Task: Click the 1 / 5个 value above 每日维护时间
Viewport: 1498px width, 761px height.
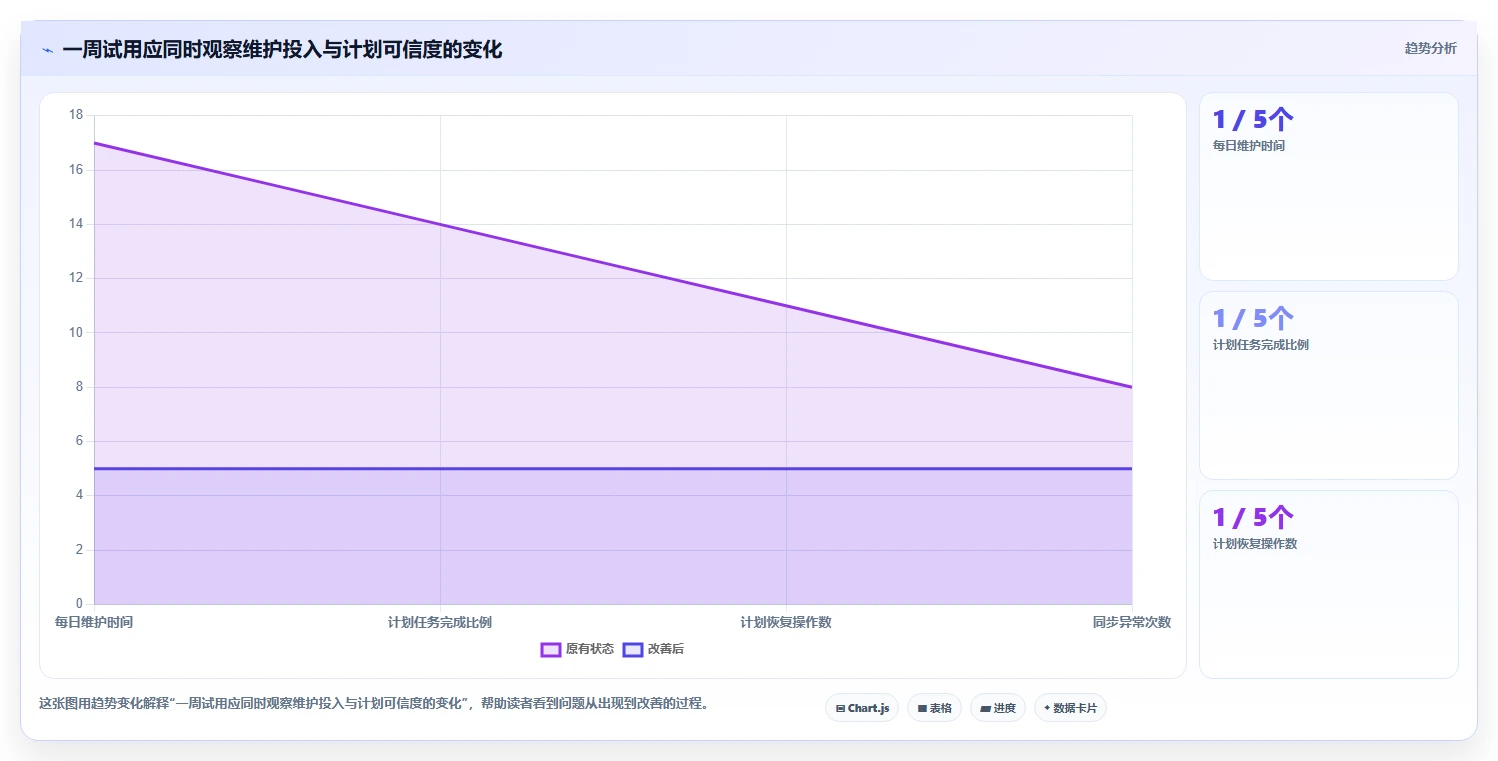Action: (x=1253, y=120)
